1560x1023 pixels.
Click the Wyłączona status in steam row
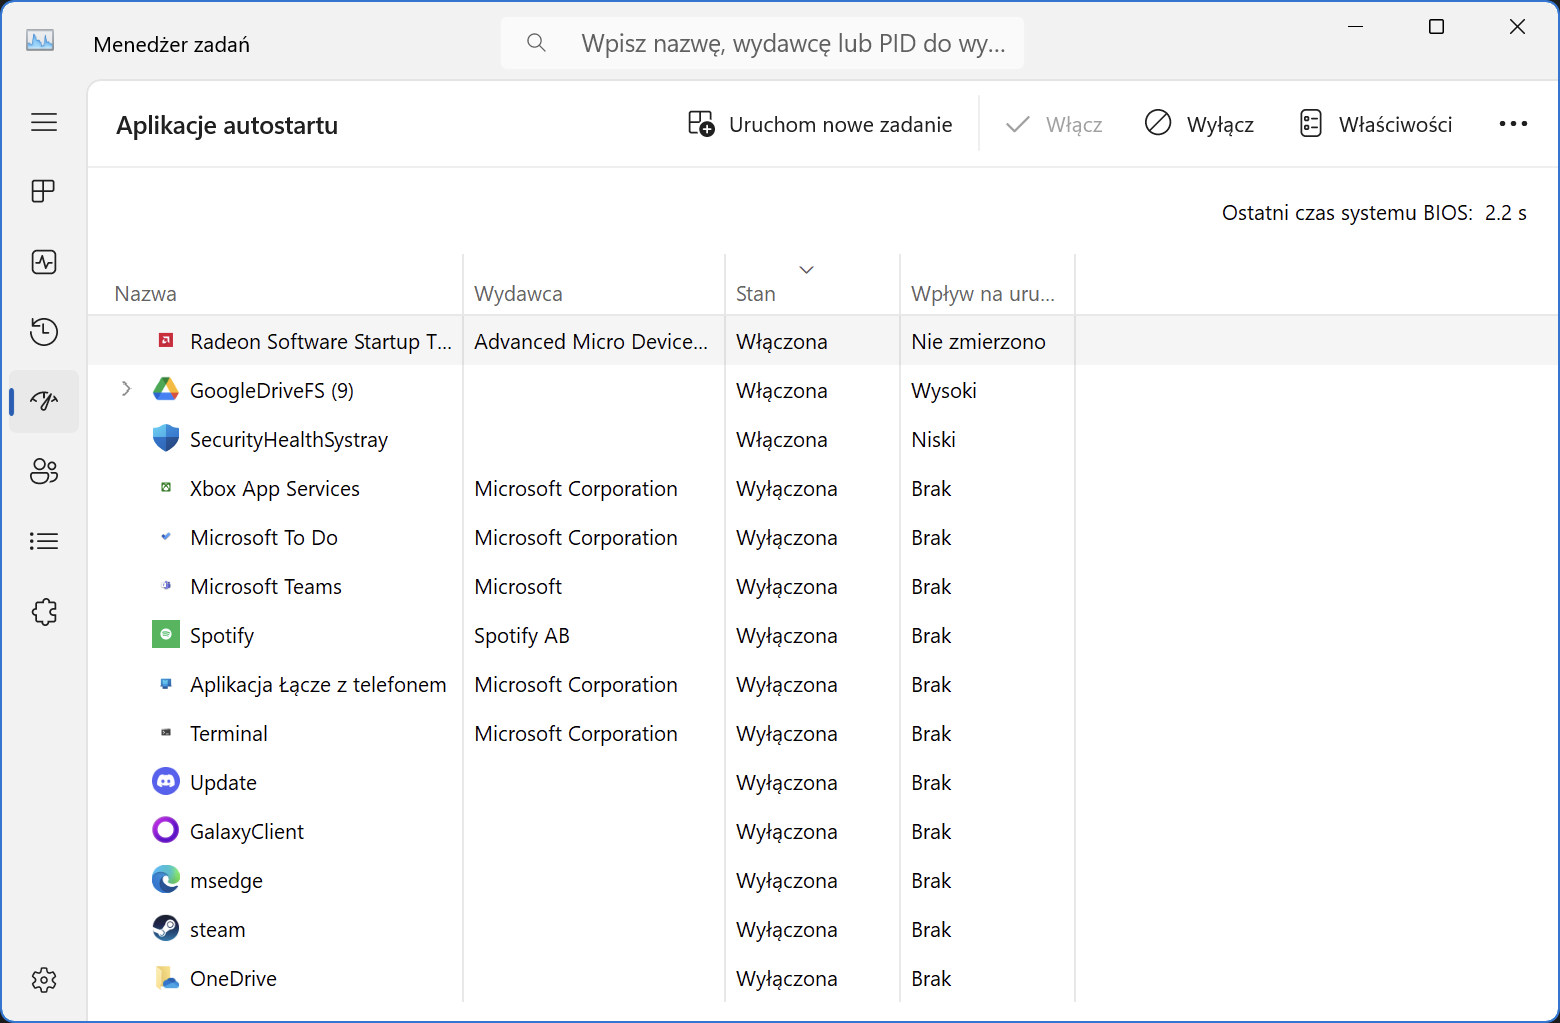[787, 930]
